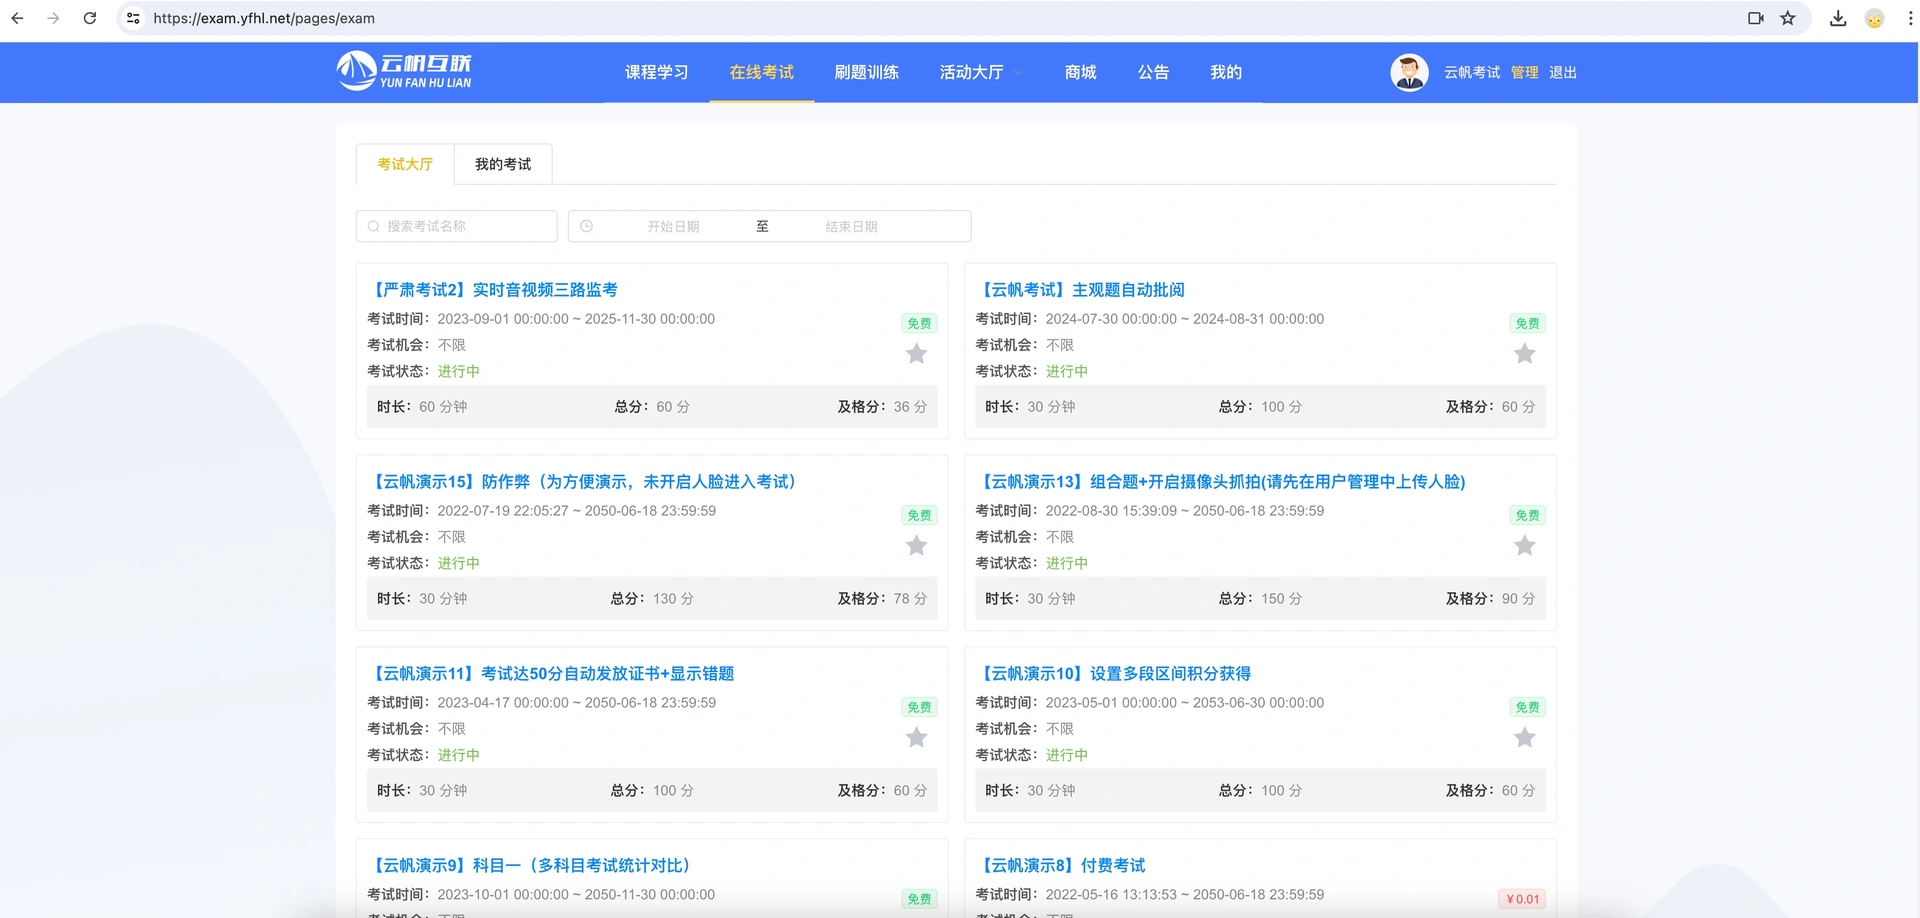Screen dimensions: 1920x918
Task: Click the user avatar in header
Action: click(x=1409, y=72)
